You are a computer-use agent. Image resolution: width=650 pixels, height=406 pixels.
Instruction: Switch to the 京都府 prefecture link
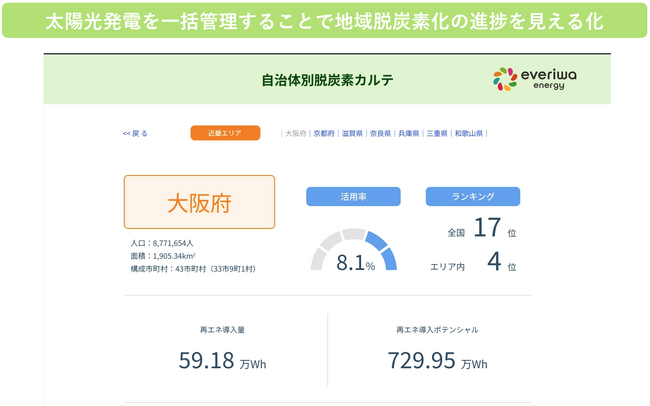[x=324, y=133]
